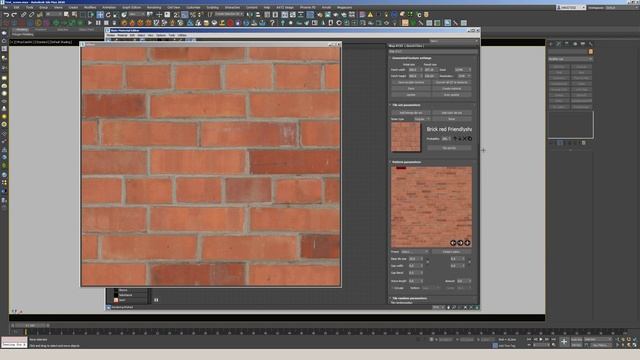Screen dimensions: 640x360
Task: Open Material menu in Slate Material Editor
Action: (122, 36)
